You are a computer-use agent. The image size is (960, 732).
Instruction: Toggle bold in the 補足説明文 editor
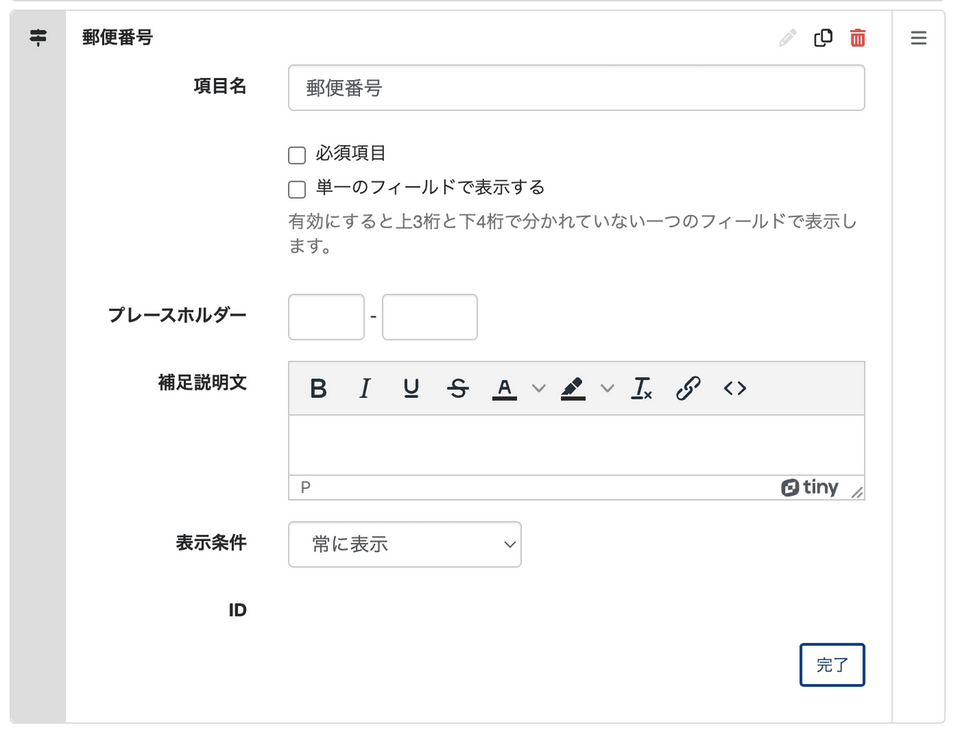pos(318,389)
